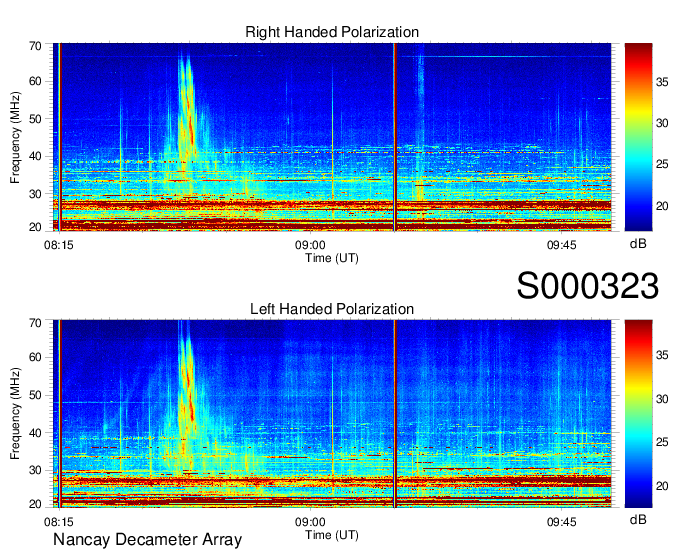Click the 'dB' label under top color bar
The image size is (680, 552).
(638, 244)
